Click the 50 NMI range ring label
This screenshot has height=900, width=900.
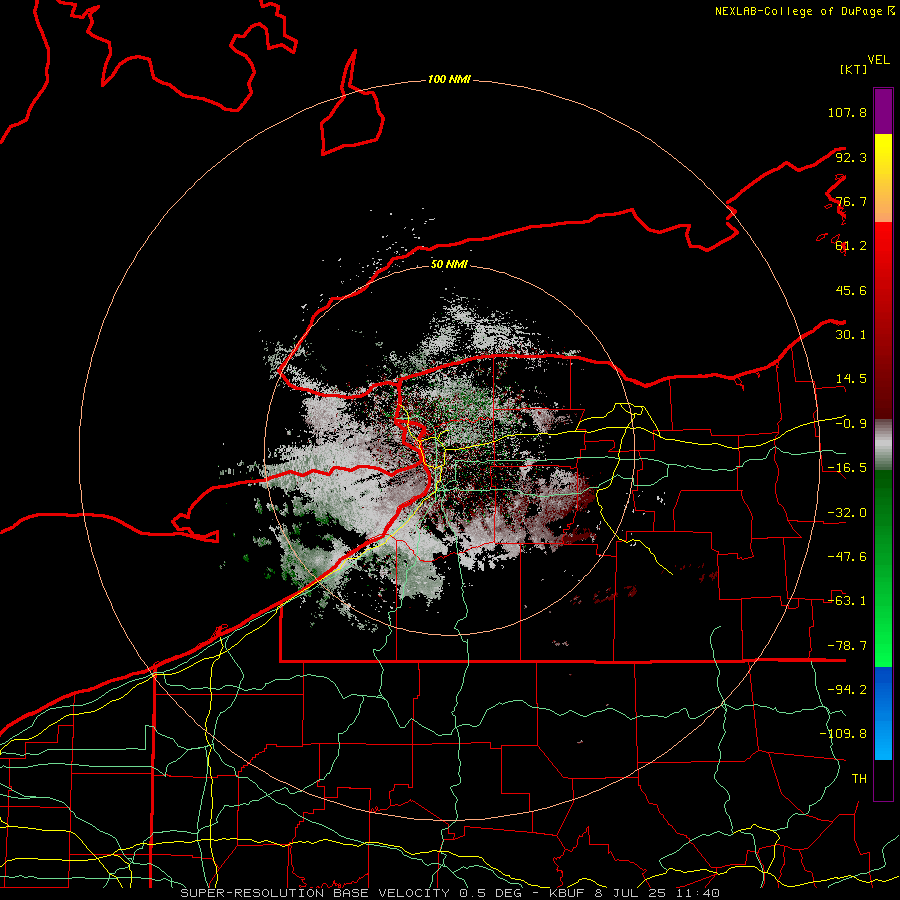449,265
